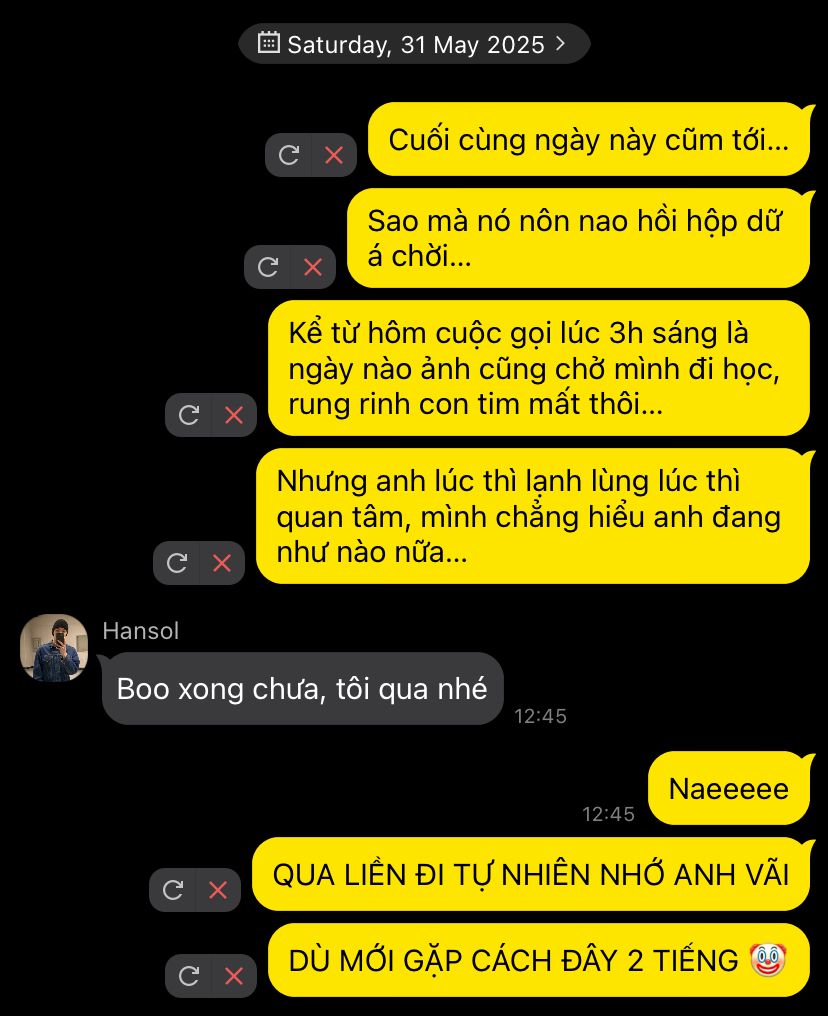The image size is (828, 1016).
Task: Delete the "DÙ MỚI GẶP CÁCH ĐÂY" message
Action: [234, 976]
